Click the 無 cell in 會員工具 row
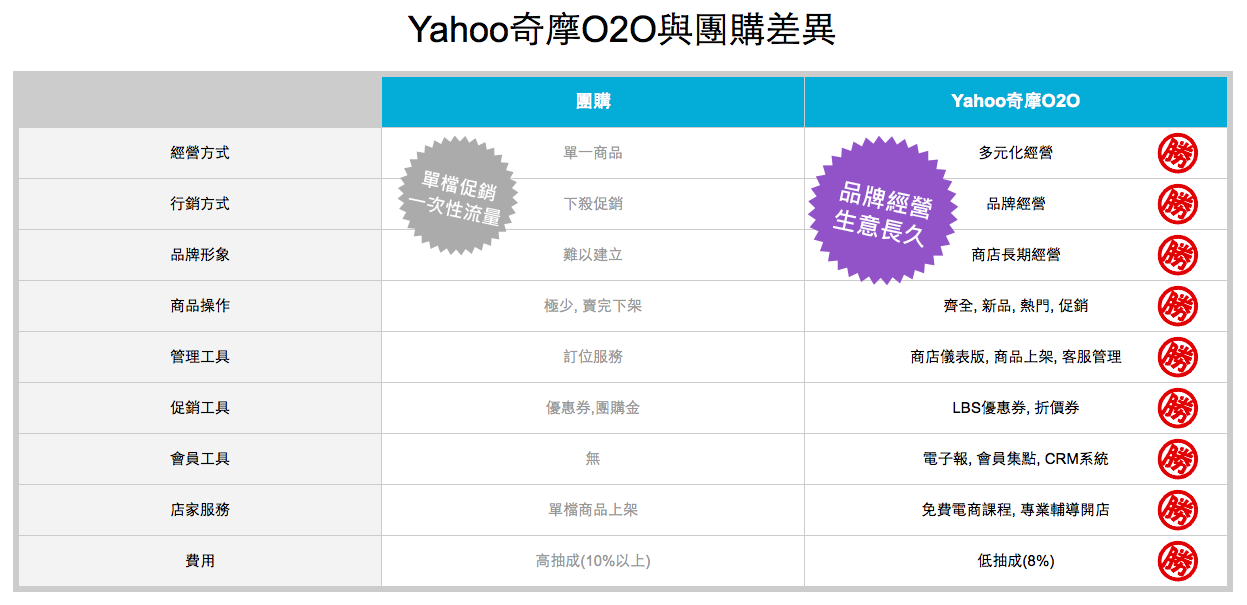Screen dimensions: 1247x605 click(x=593, y=459)
